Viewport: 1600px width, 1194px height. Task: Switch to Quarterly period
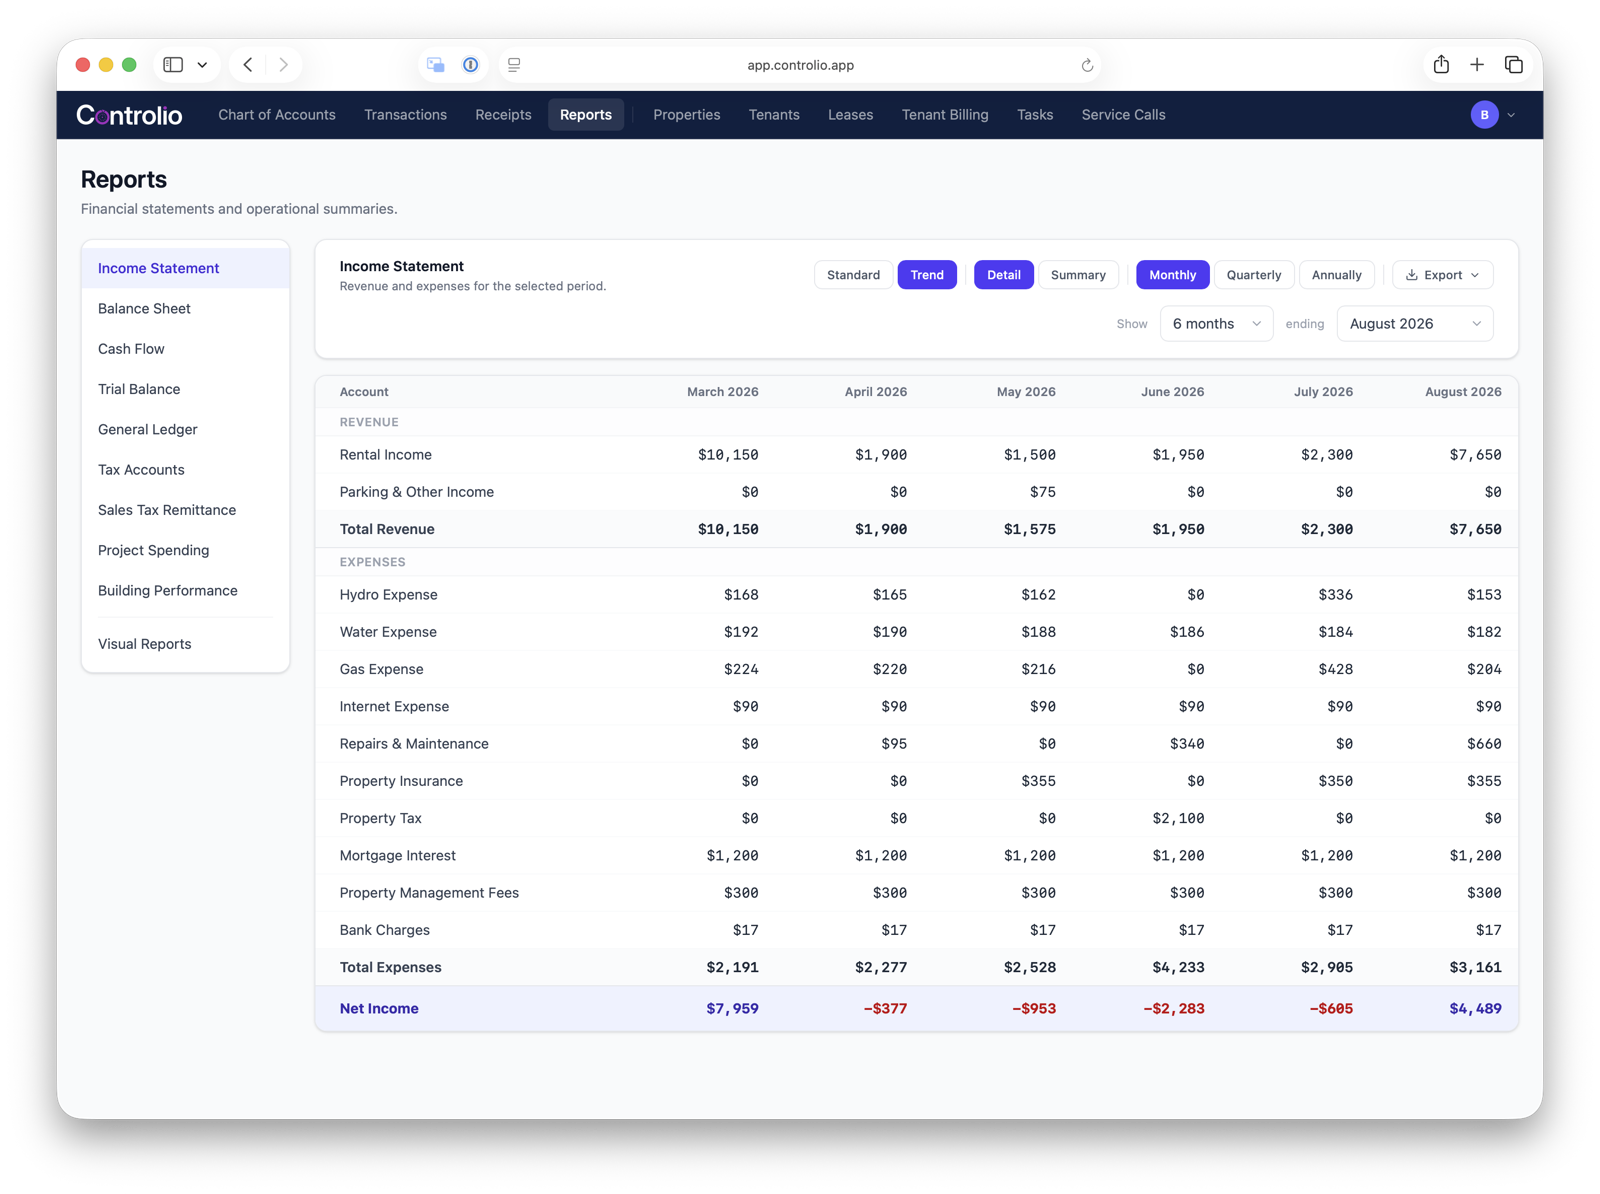point(1254,275)
